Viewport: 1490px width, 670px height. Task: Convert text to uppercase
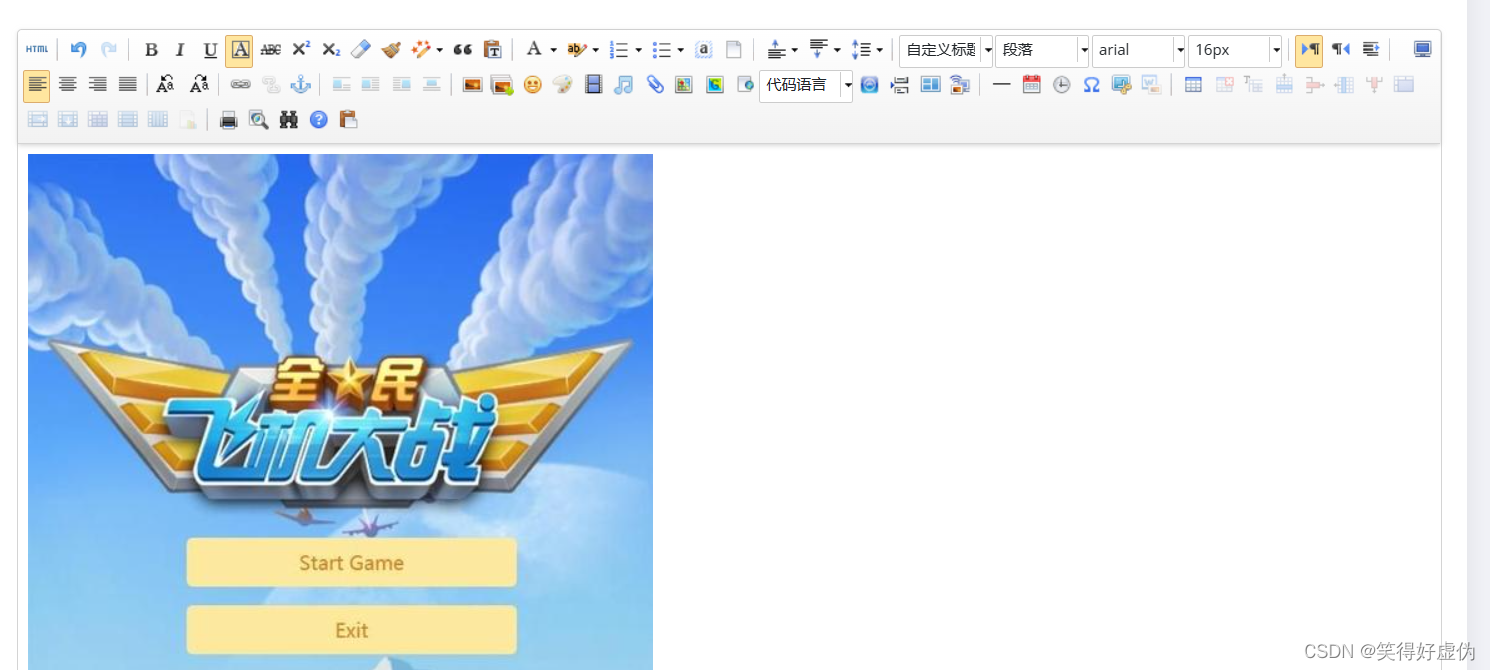coord(167,85)
